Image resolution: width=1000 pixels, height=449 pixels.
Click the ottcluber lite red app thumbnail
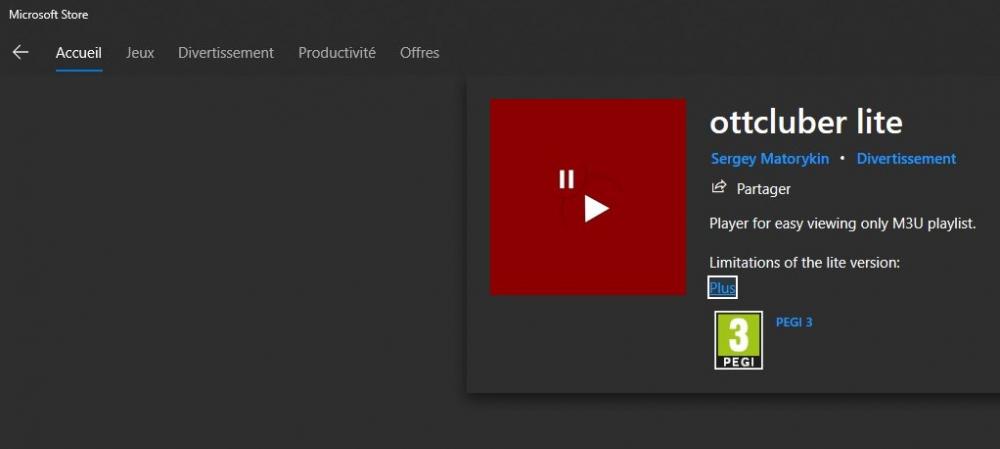(588, 197)
